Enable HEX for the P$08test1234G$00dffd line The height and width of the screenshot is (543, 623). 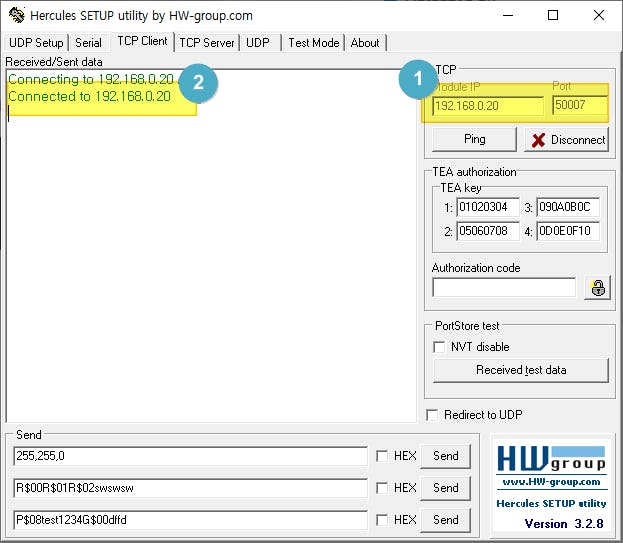tap(382, 520)
